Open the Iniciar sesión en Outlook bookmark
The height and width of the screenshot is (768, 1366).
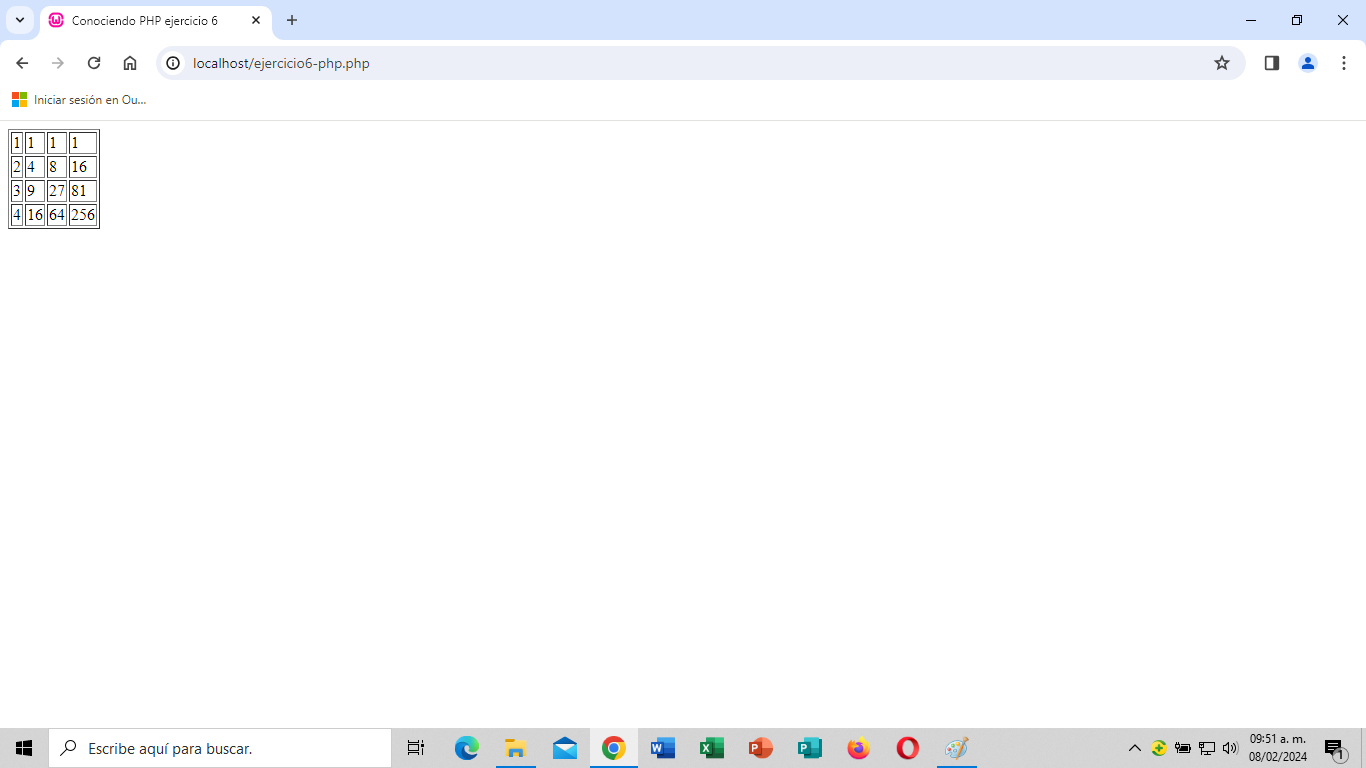(80, 100)
